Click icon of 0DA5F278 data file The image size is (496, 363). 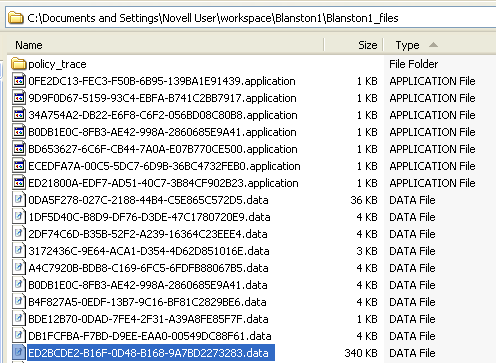(19, 200)
